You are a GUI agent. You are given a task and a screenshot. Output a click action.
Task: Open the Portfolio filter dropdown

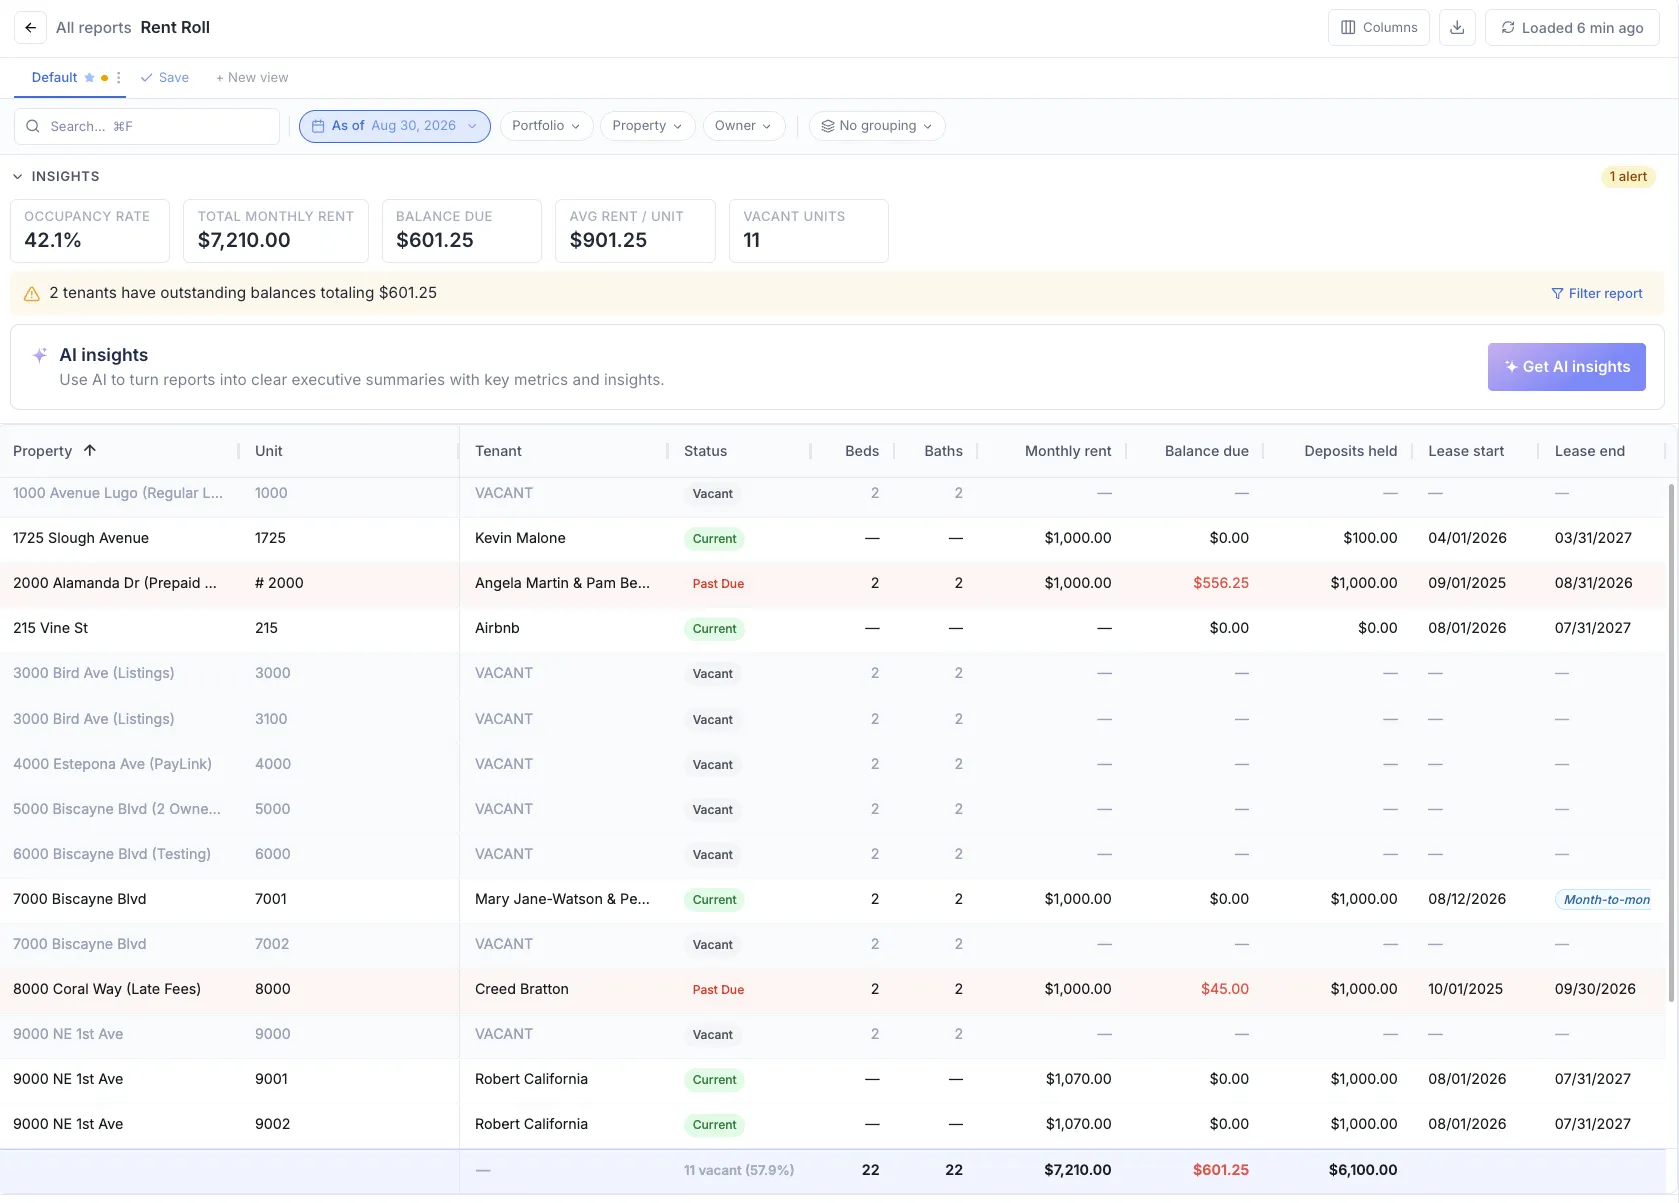coord(546,126)
